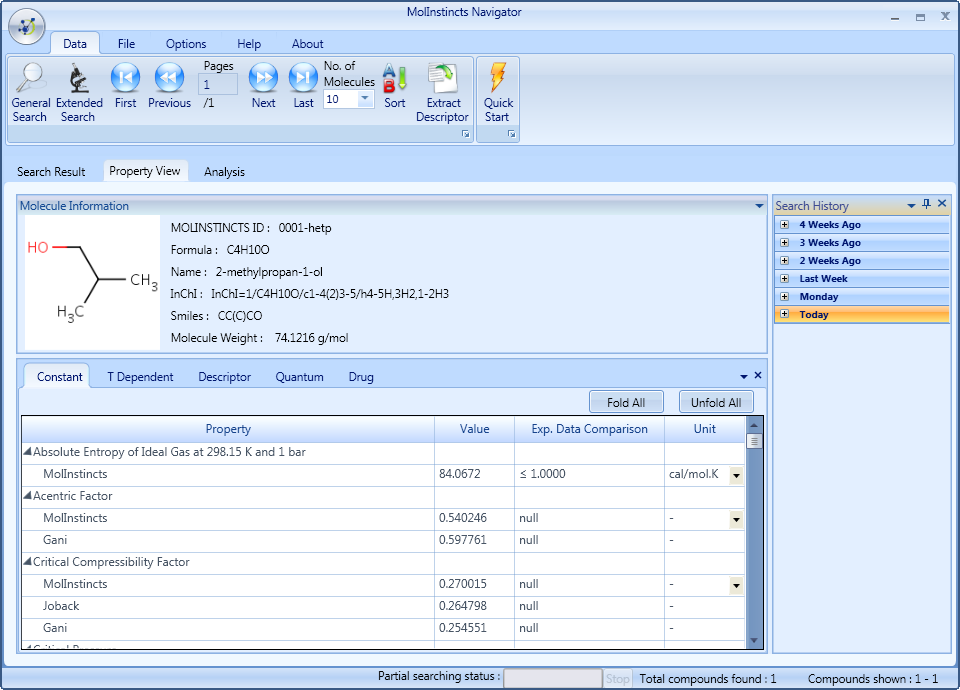Click the partial searching progress bar
Viewport: 960px width, 690px height.
tap(553, 678)
